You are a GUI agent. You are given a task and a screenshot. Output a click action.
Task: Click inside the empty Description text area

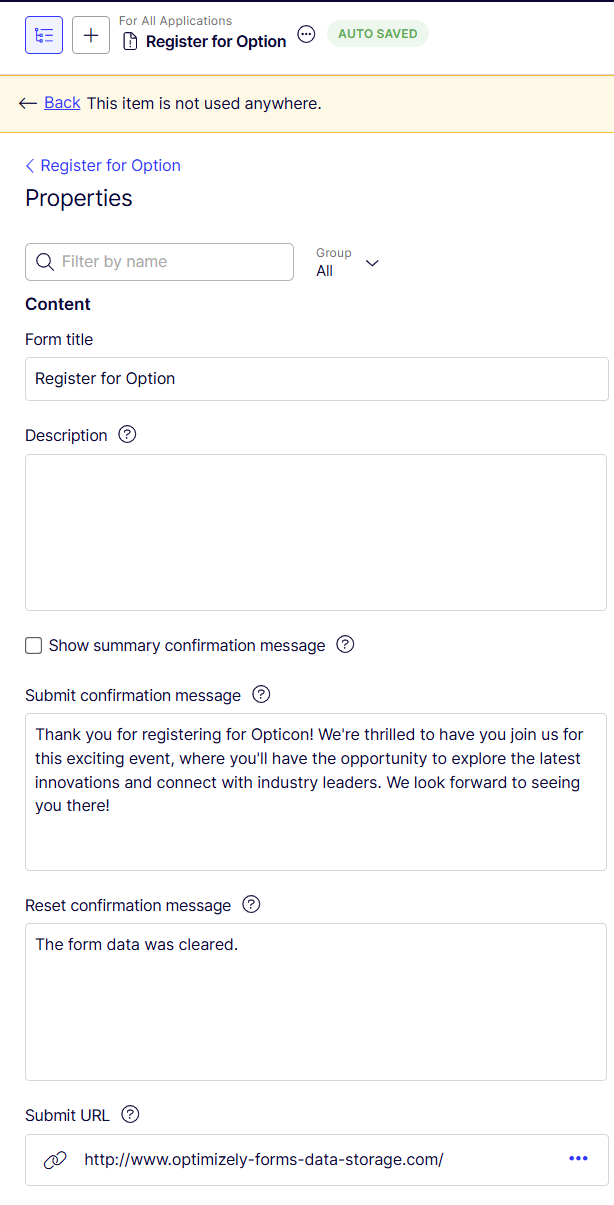(316, 532)
